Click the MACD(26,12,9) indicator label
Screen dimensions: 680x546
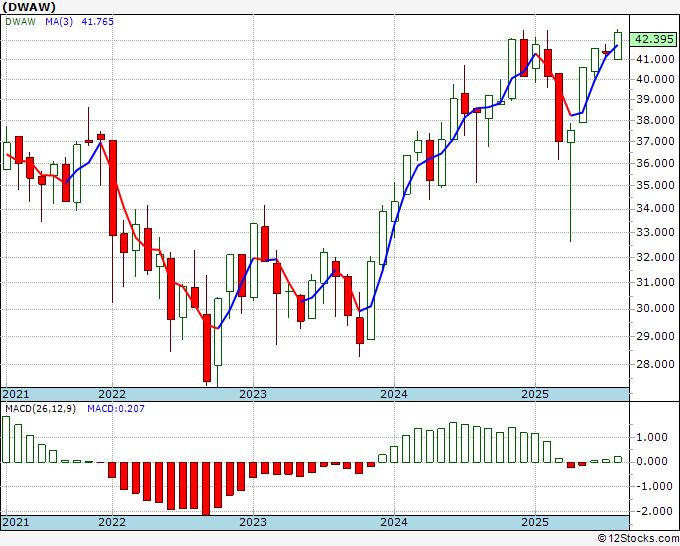[40, 409]
